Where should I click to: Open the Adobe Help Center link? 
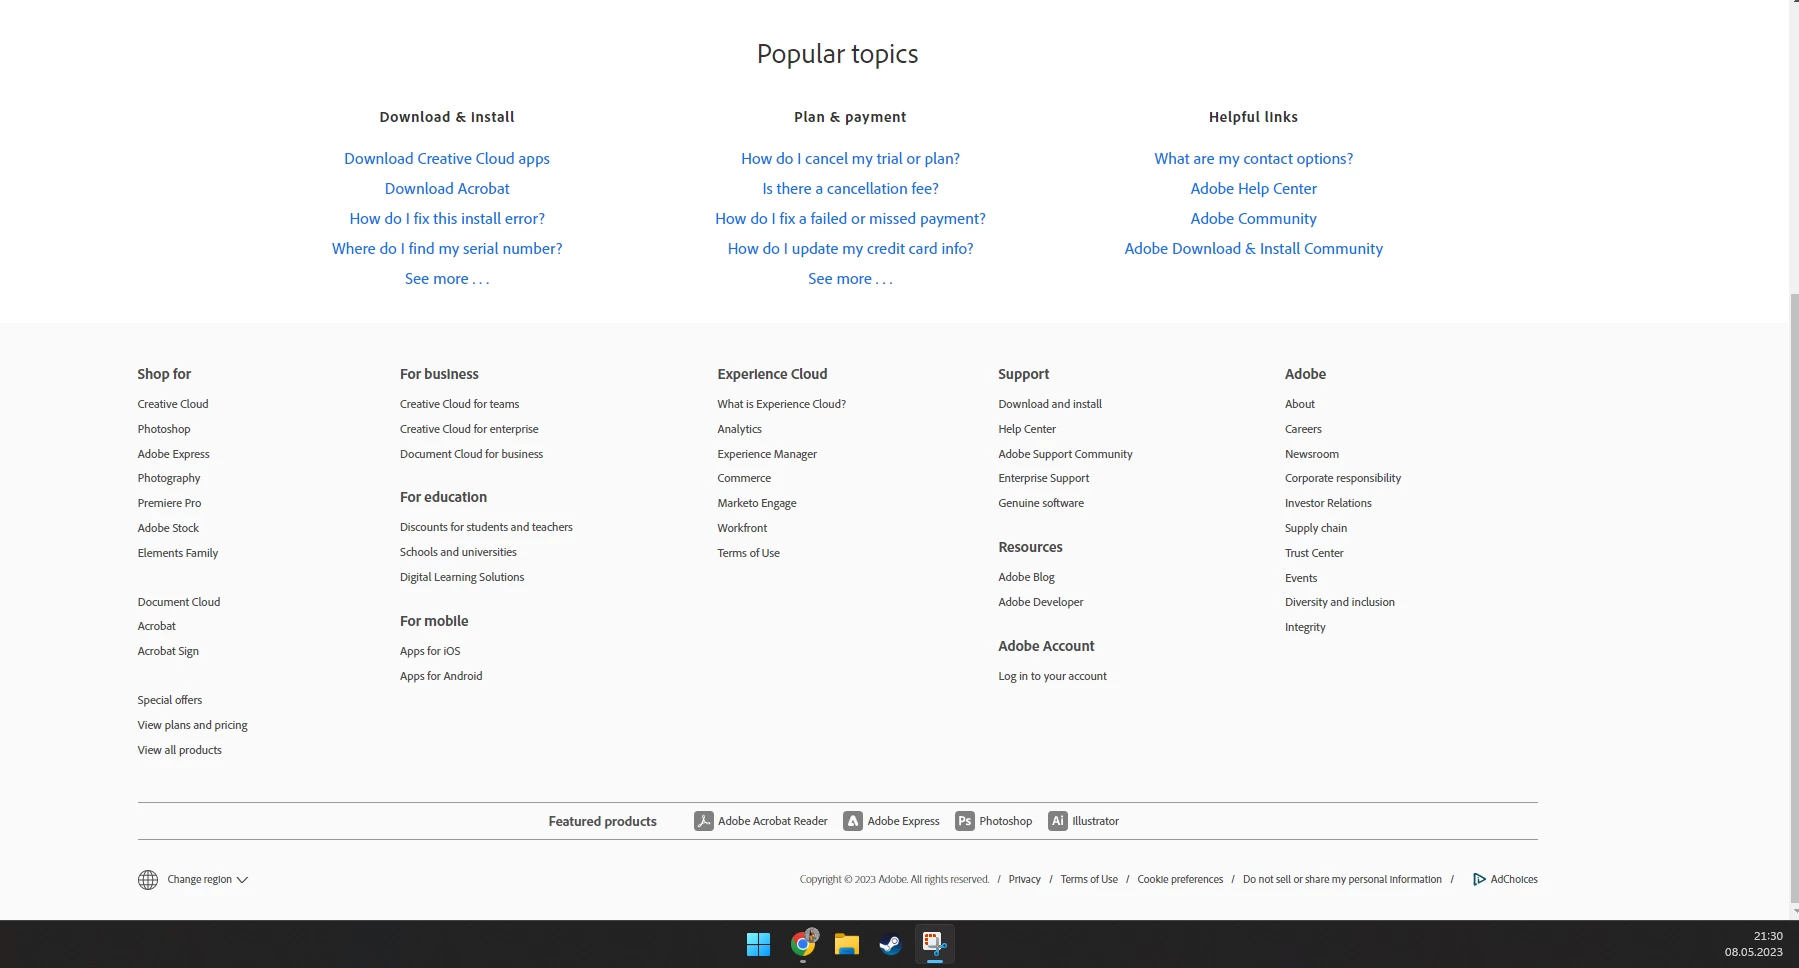coord(1253,189)
